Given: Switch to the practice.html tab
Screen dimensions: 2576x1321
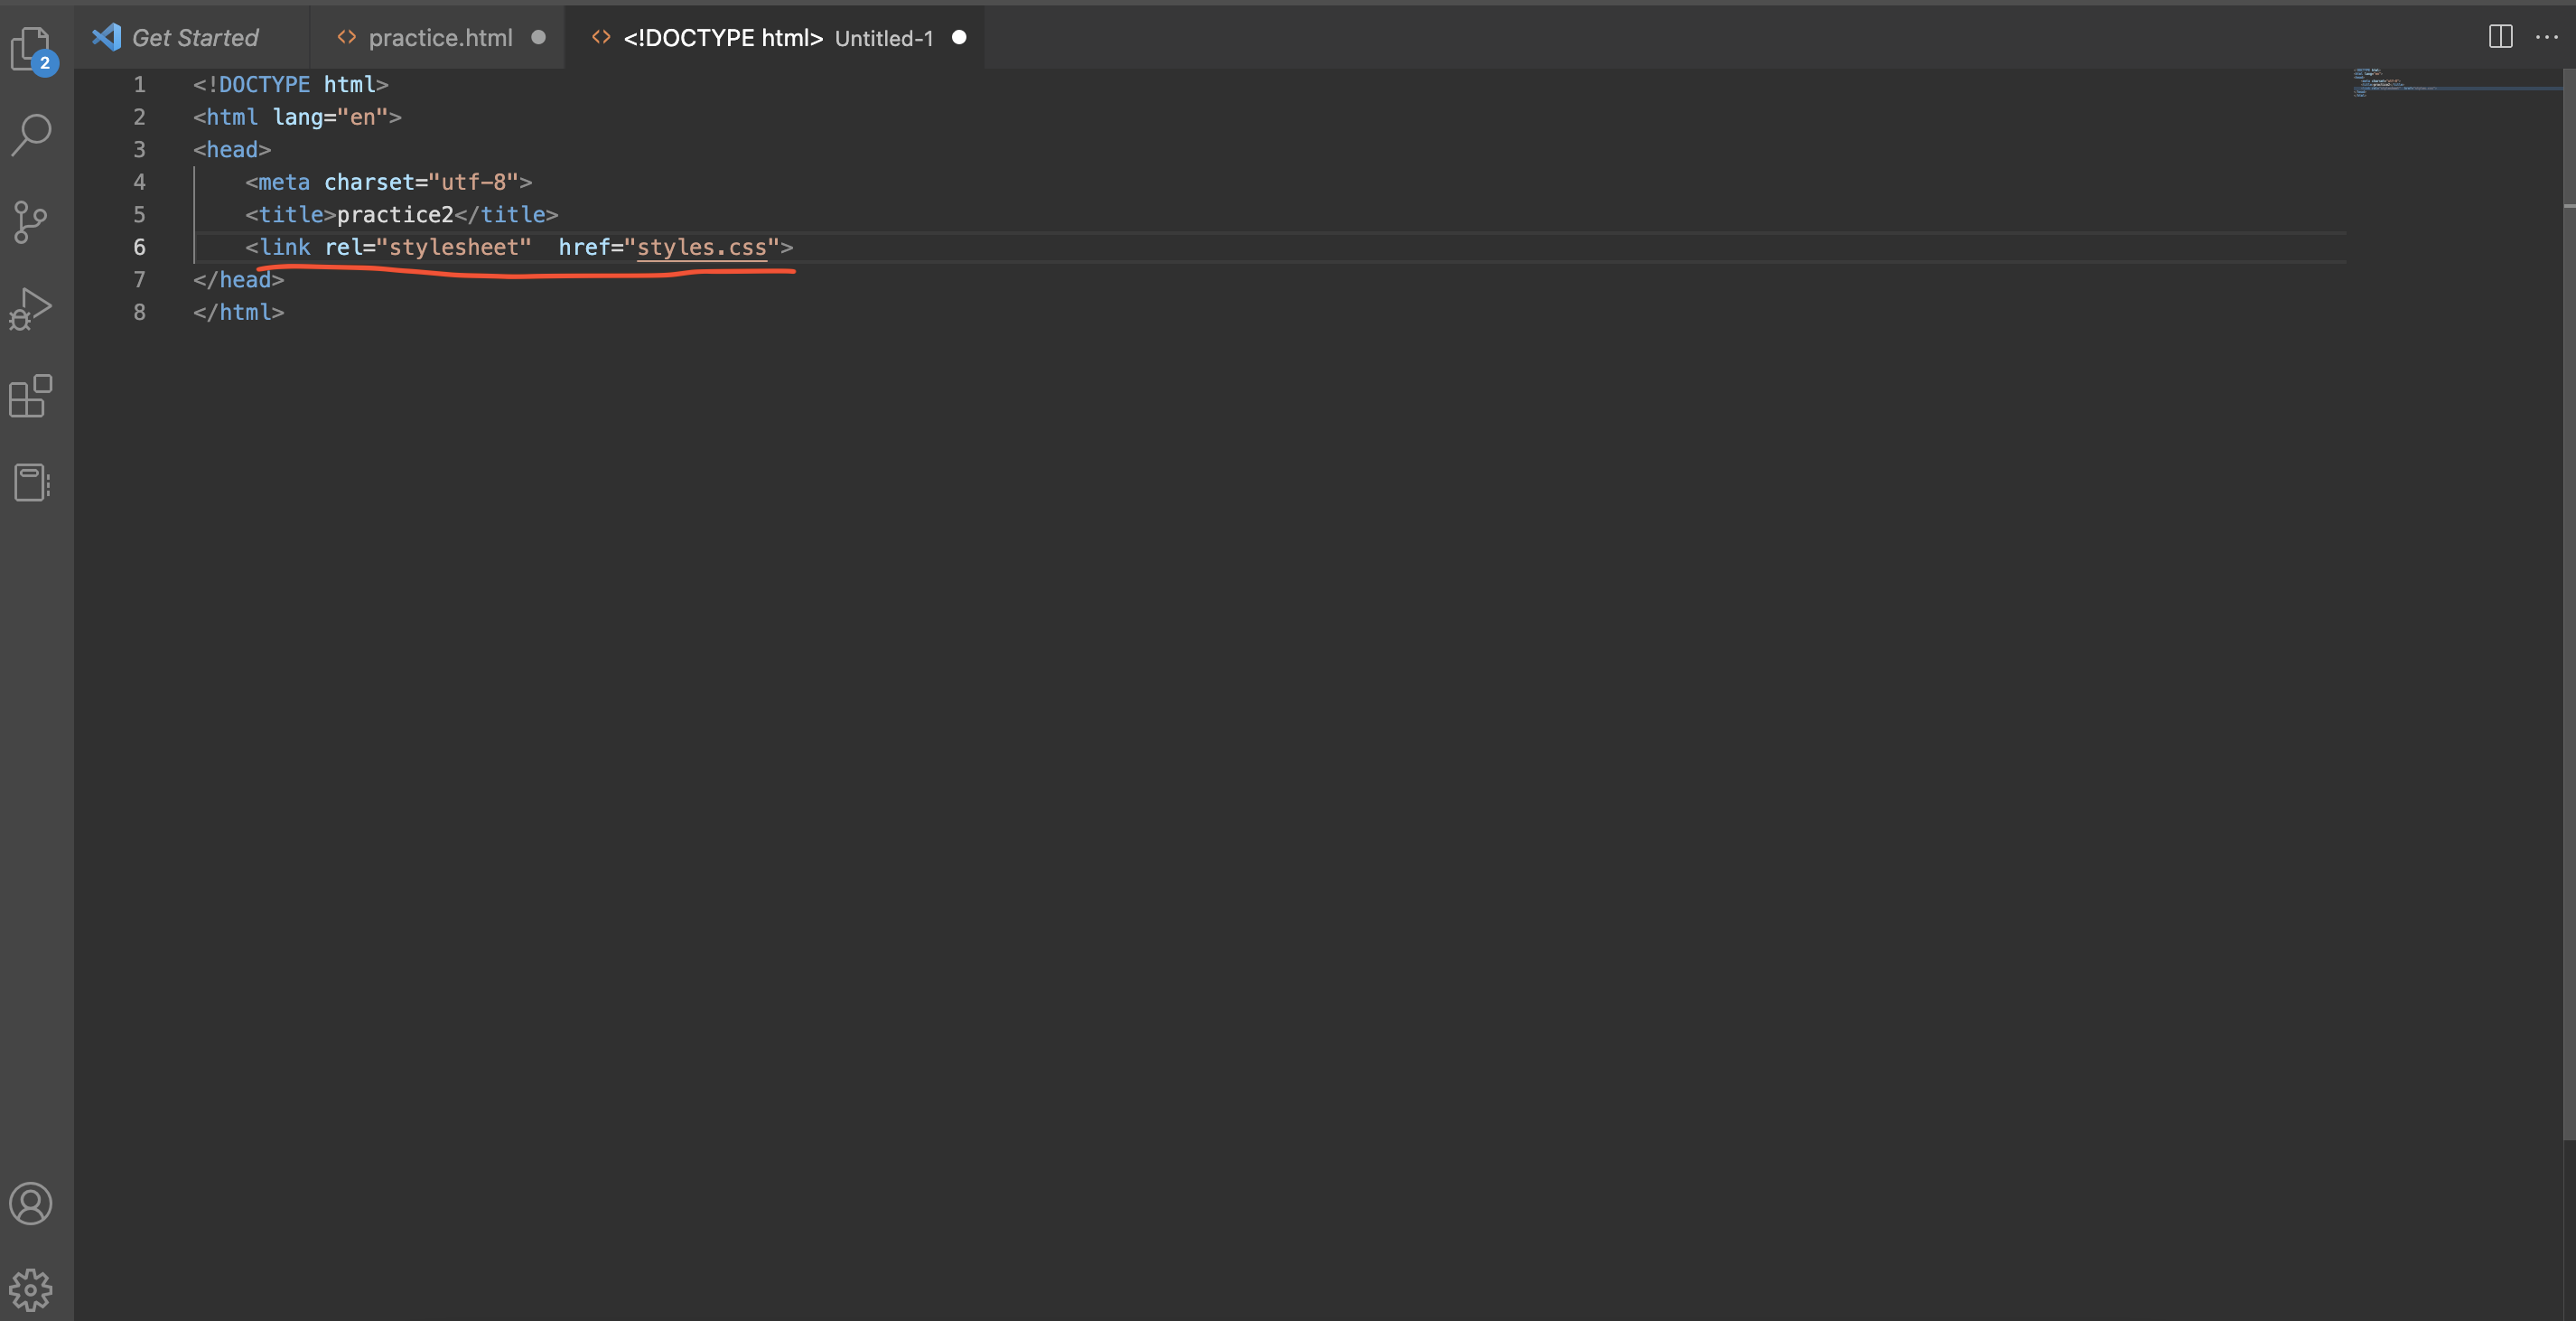Looking at the screenshot, I should click(438, 37).
